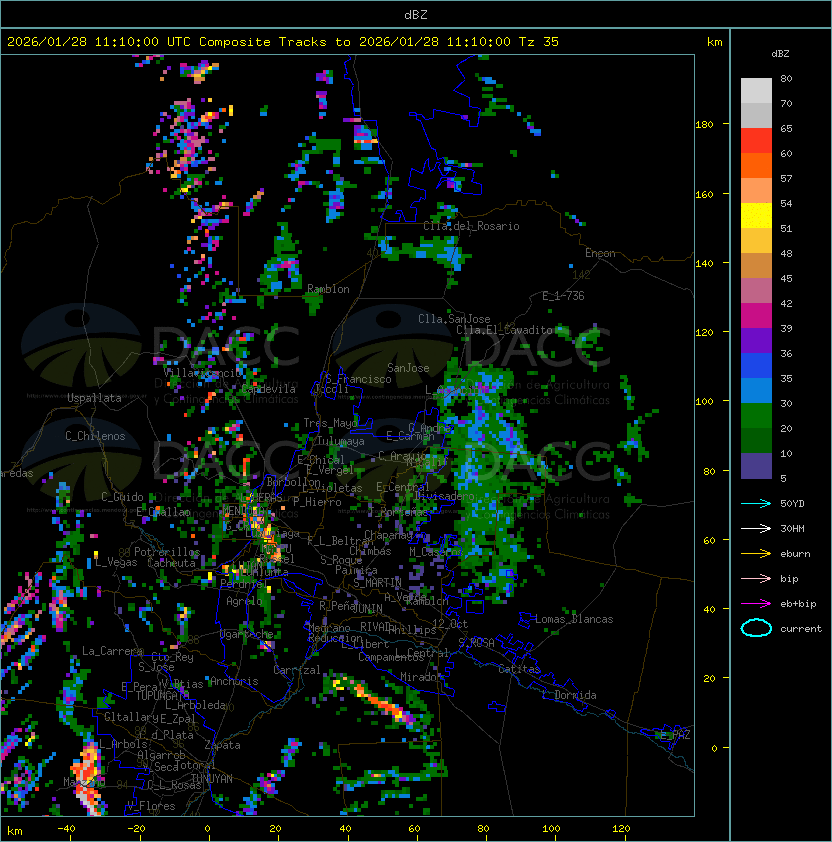Click the L_Dormida map label
The width and height of the screenshot is (832, 842).
tap(569, 695)
